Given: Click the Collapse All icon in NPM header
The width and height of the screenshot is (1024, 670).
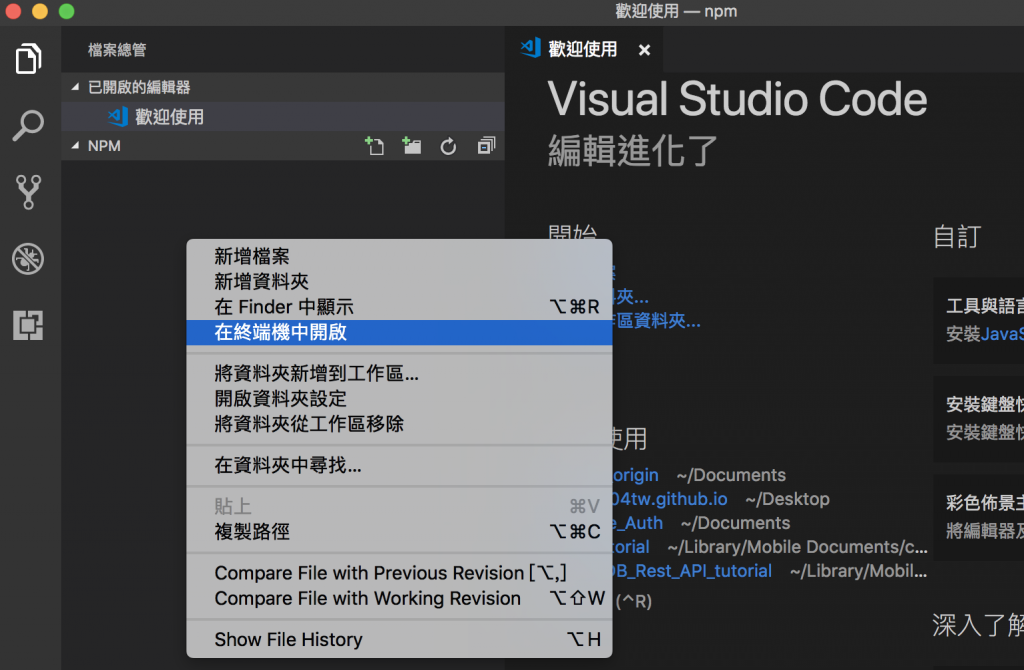Looking at the screenshot, I should (486, 146).
